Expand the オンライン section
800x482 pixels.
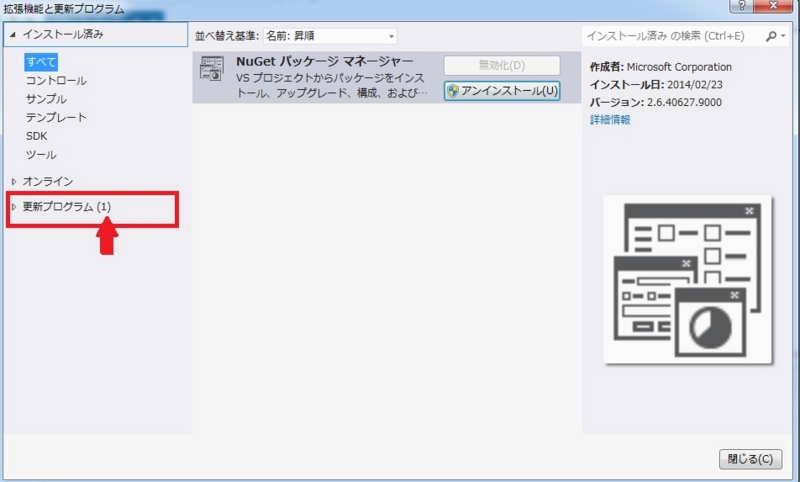point(14,182)
